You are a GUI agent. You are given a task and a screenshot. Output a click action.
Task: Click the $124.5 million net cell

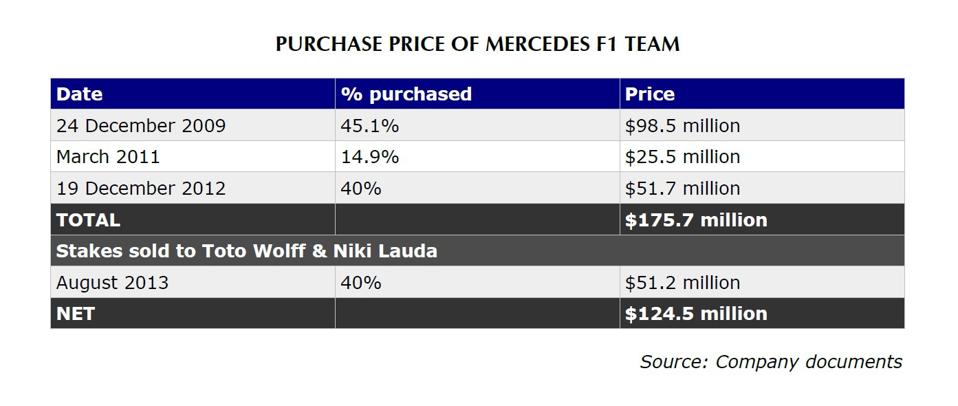click(x=696, y=313)
